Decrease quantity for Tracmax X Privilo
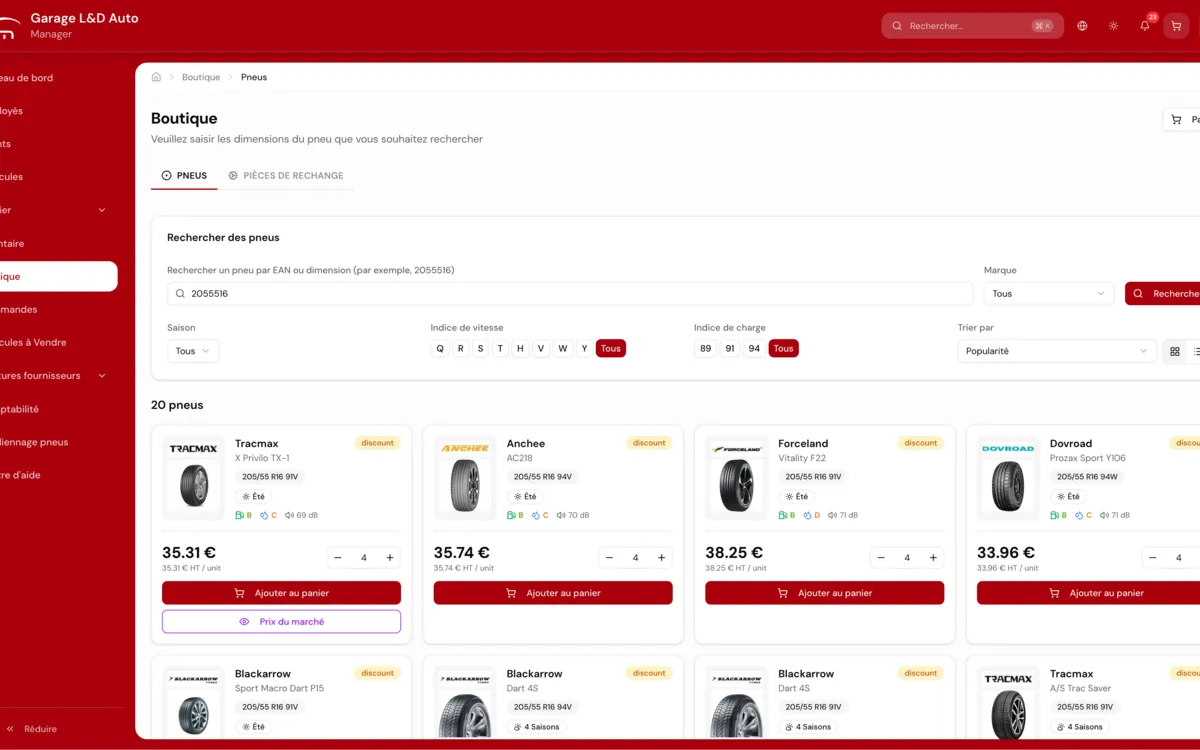 (338, 558)
